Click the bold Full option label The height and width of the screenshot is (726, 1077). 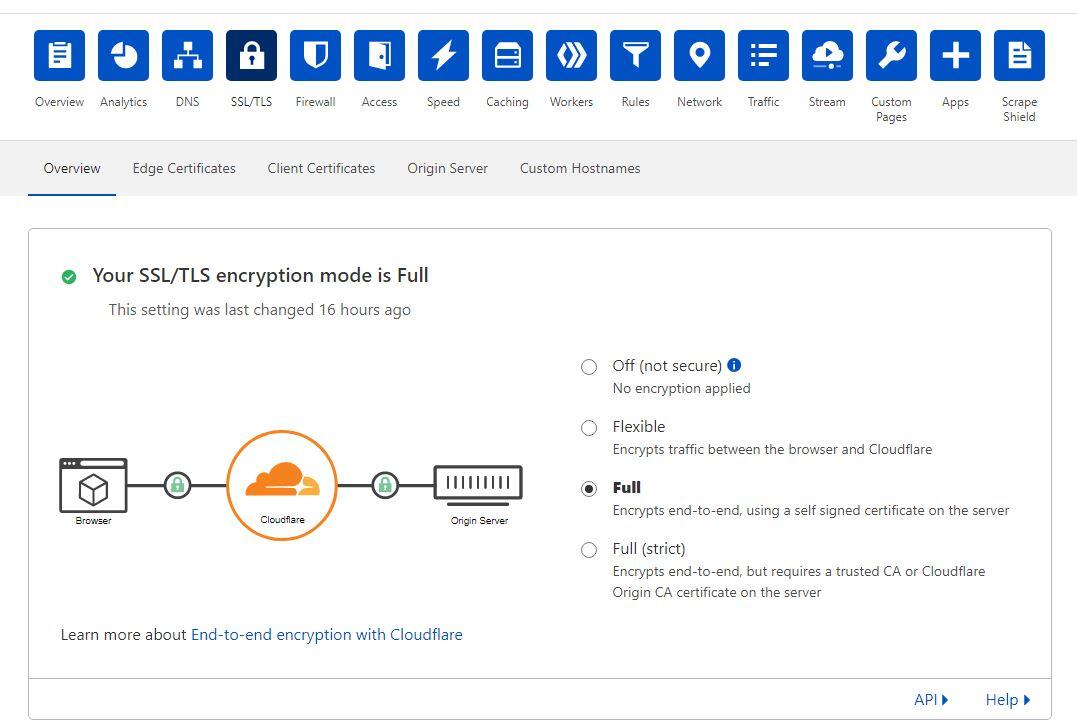[626, 488]
